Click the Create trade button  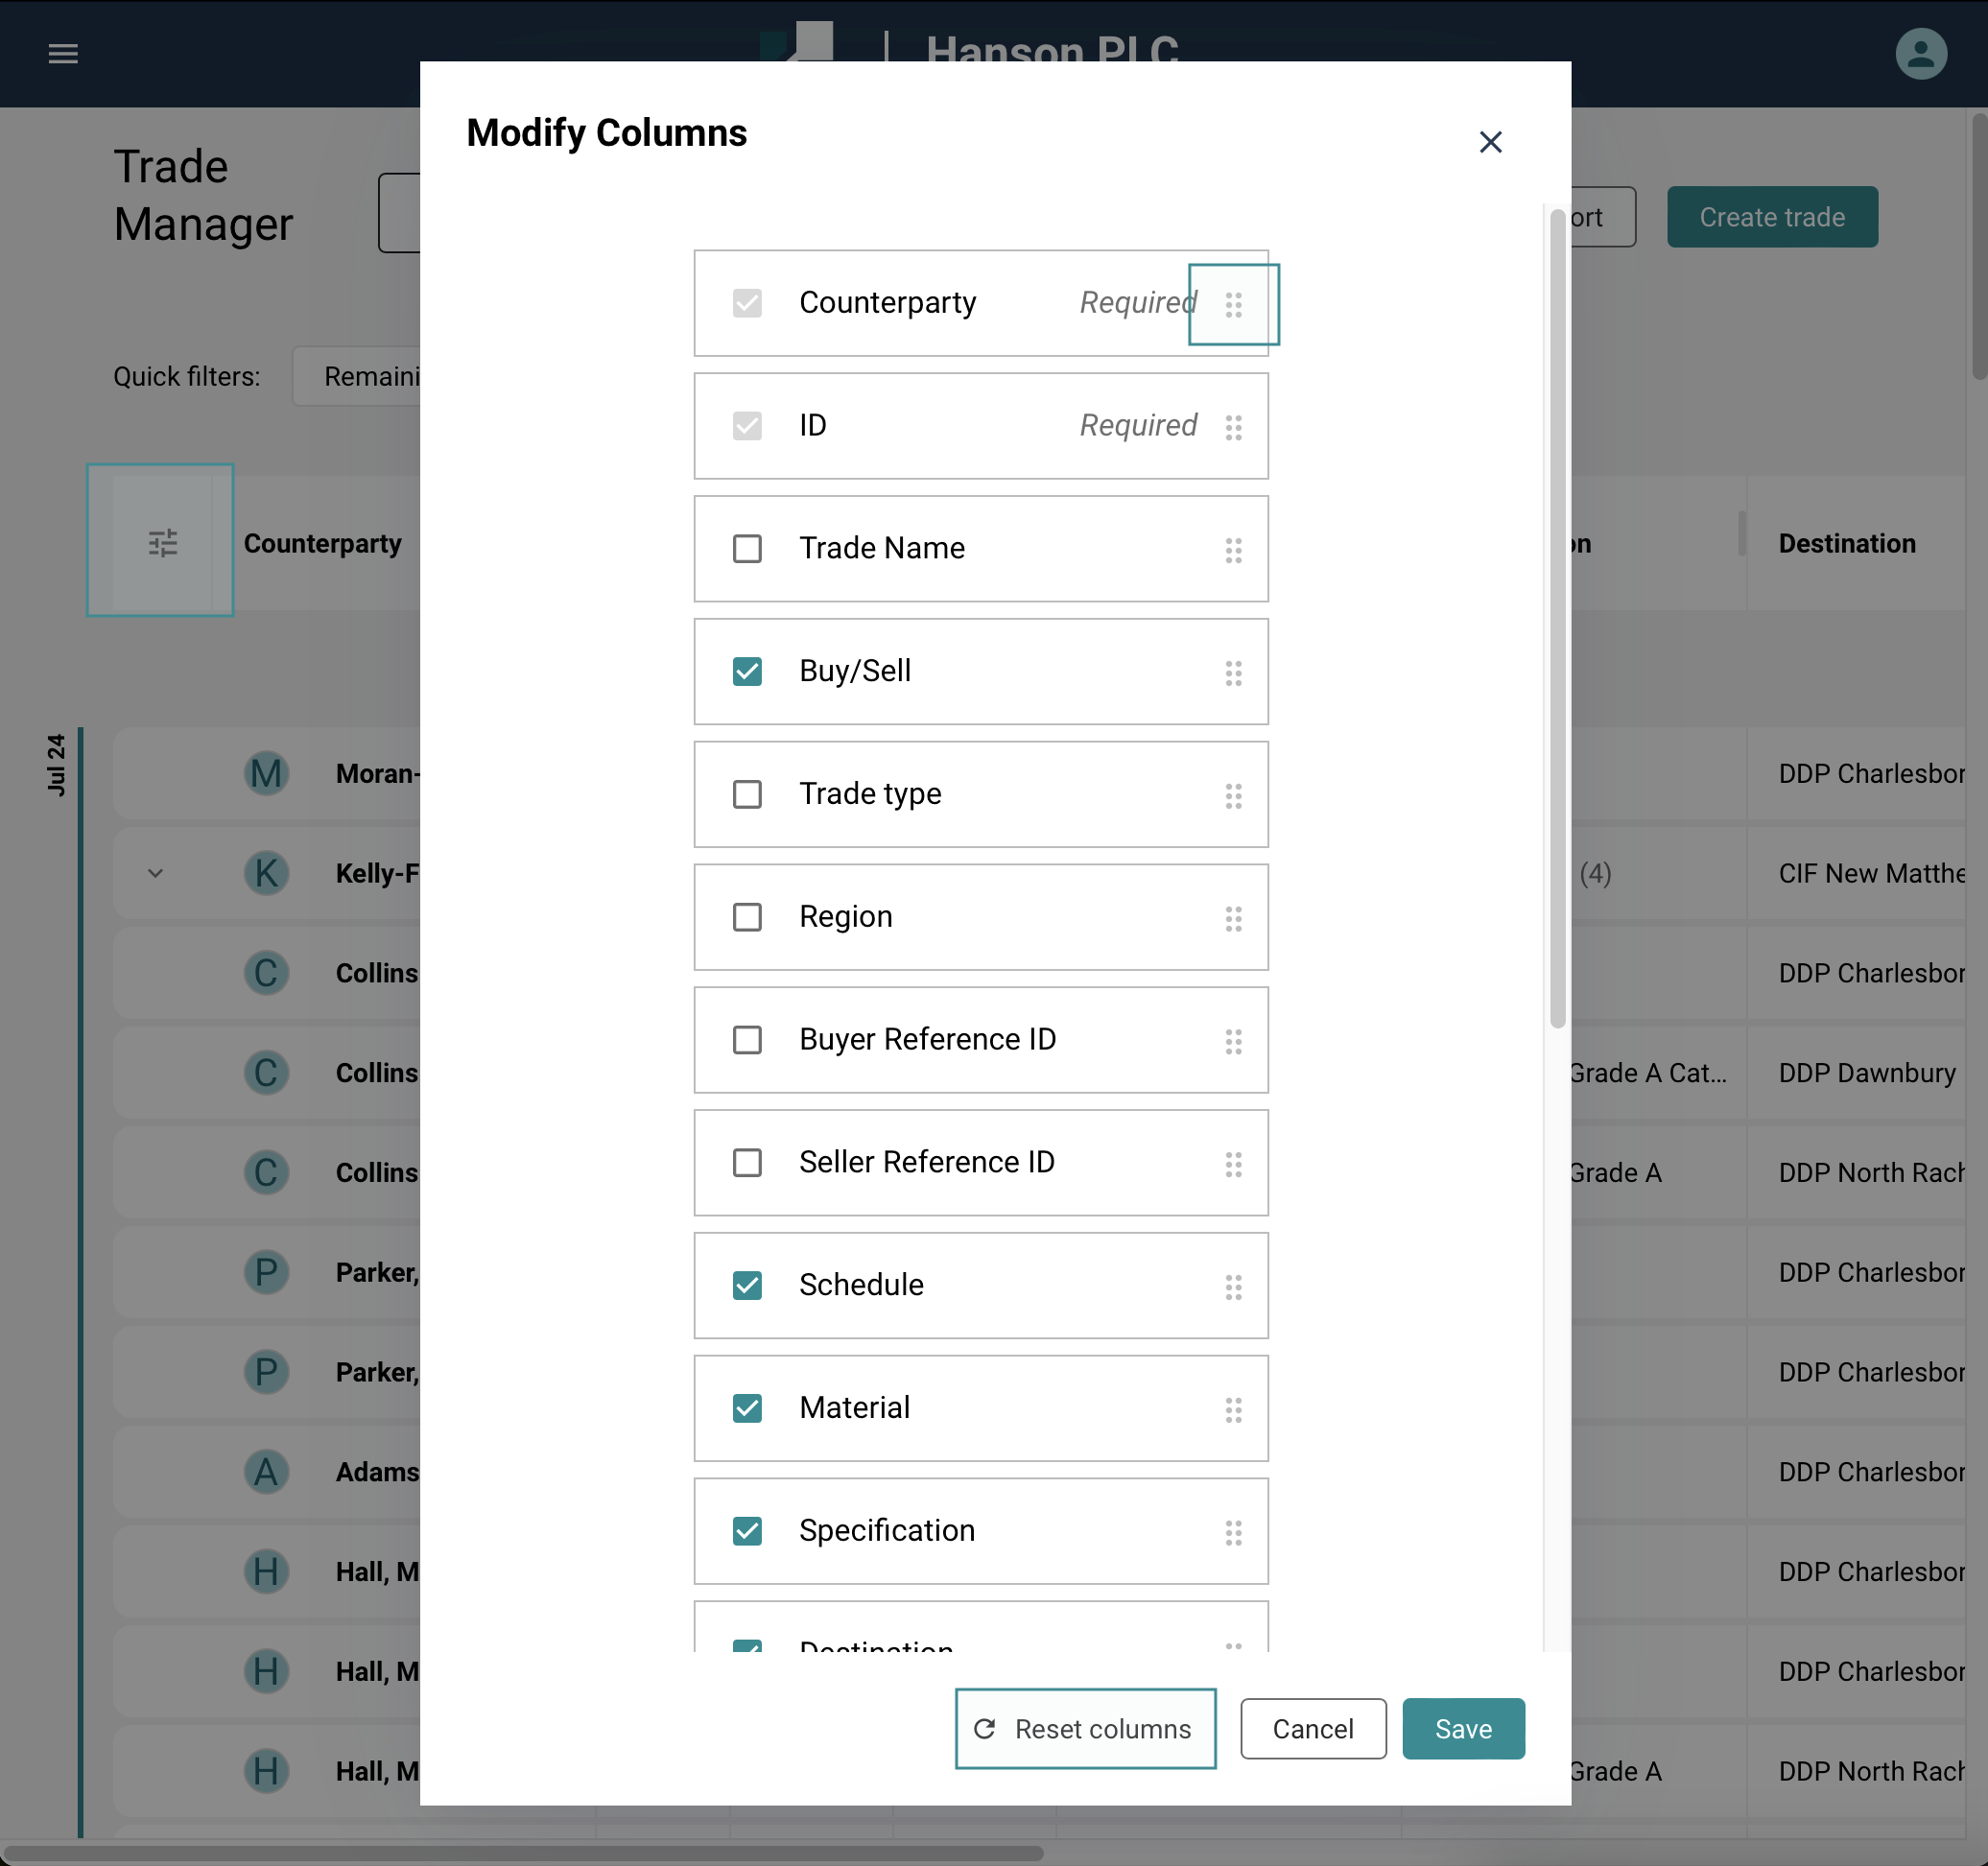1771,217
